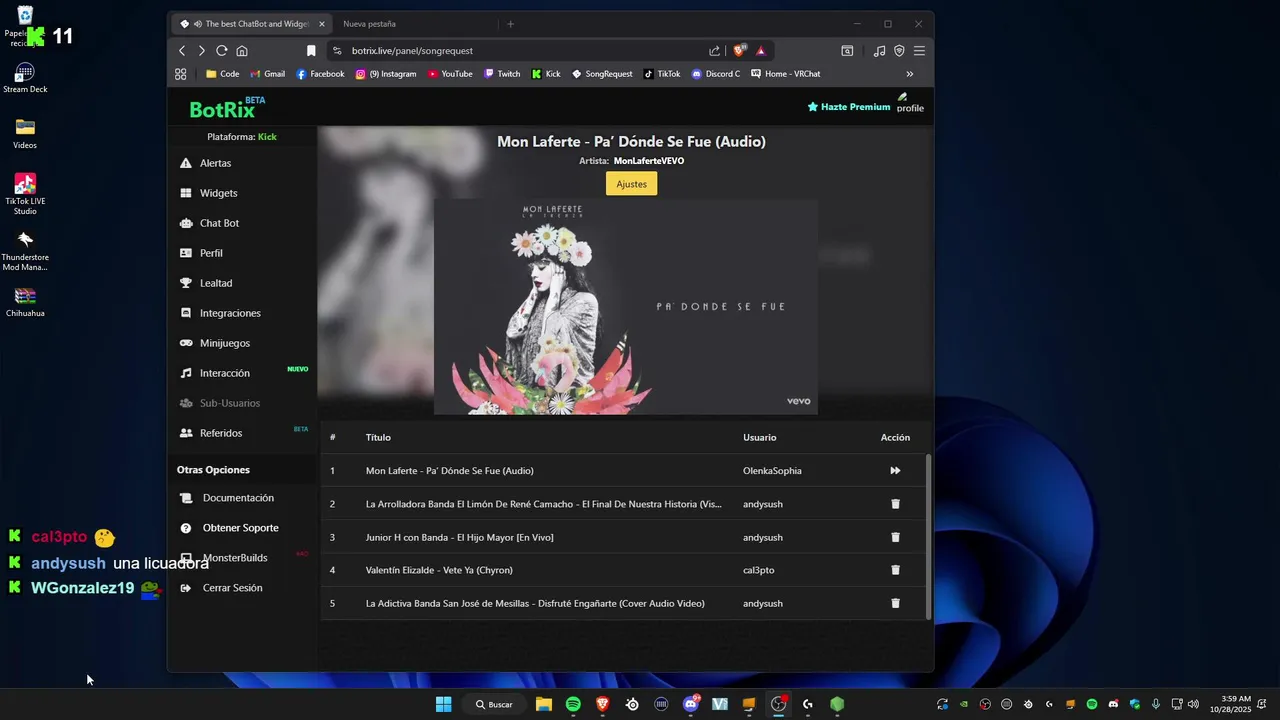
Task: Open the browser media control icon
Action: [879, 51]
